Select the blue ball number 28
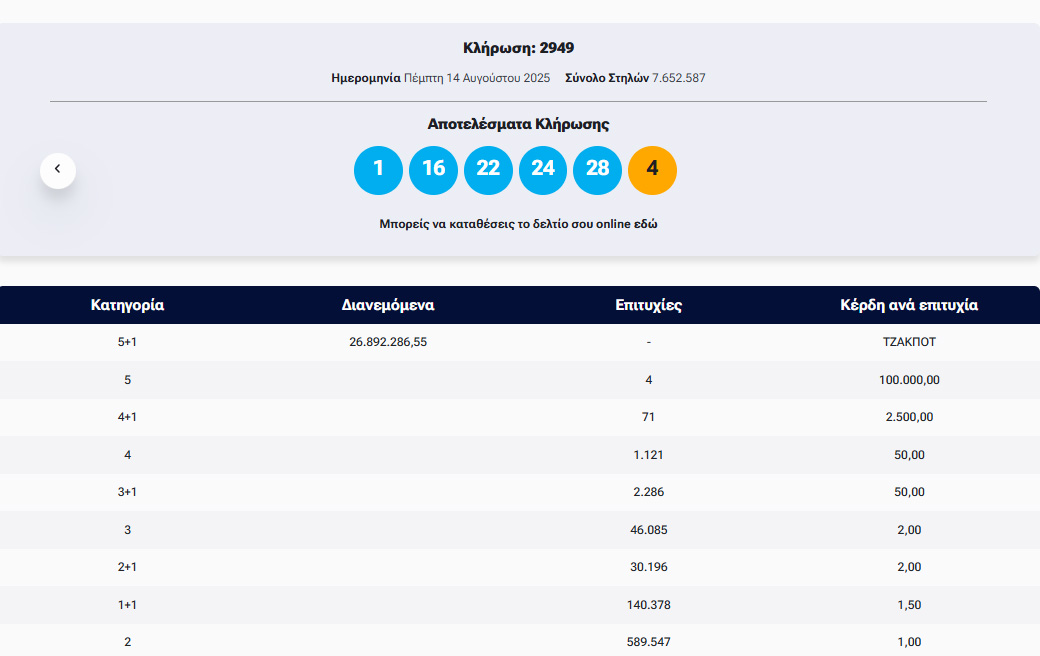Image resolution: width=1040 pixels, height=656 pixels. tap(598, 170)
